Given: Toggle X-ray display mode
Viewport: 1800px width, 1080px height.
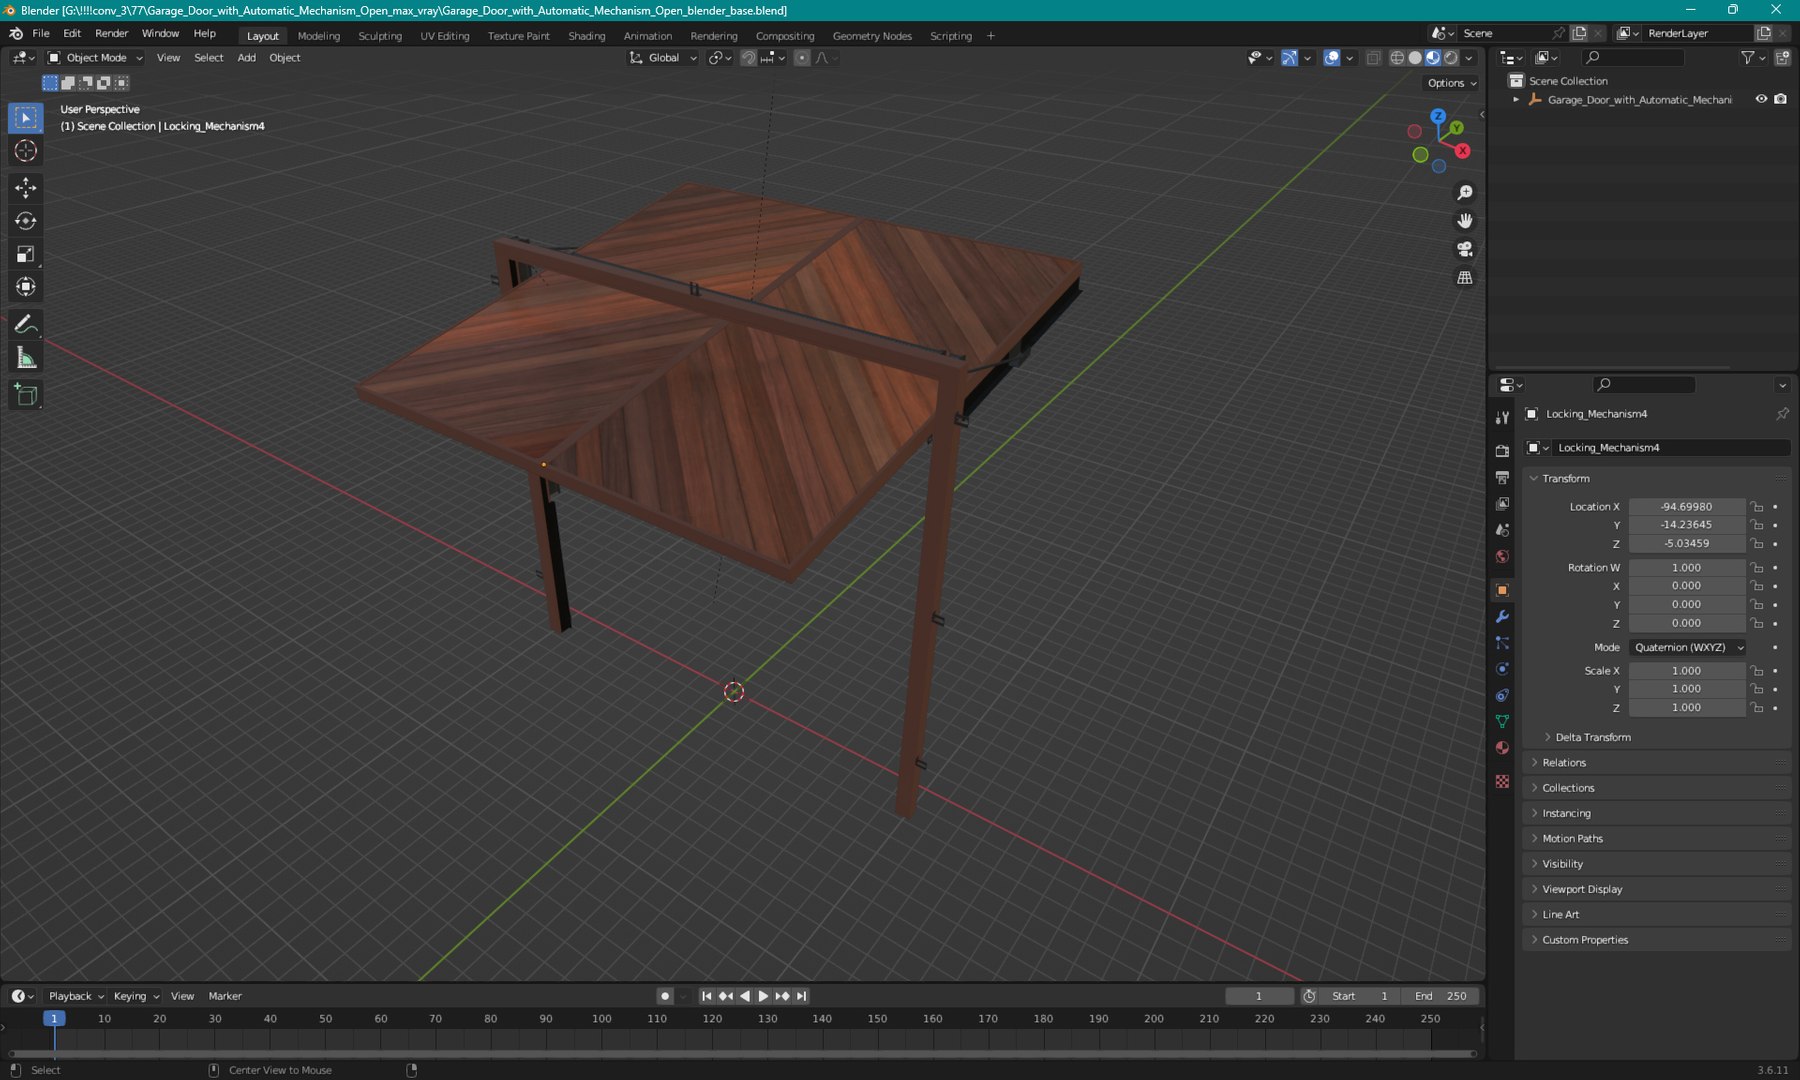Looking at the screenshot, I should point(1374,58).
